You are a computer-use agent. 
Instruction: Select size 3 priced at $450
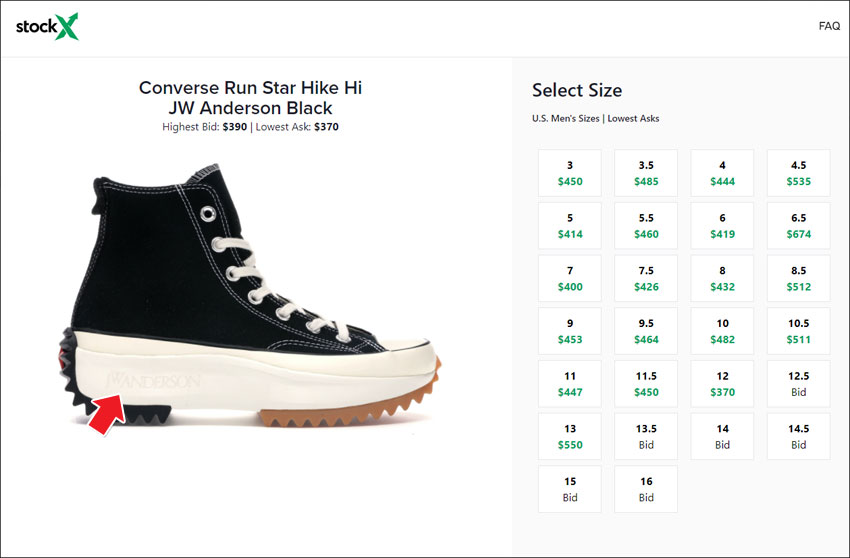coord(570,174)
